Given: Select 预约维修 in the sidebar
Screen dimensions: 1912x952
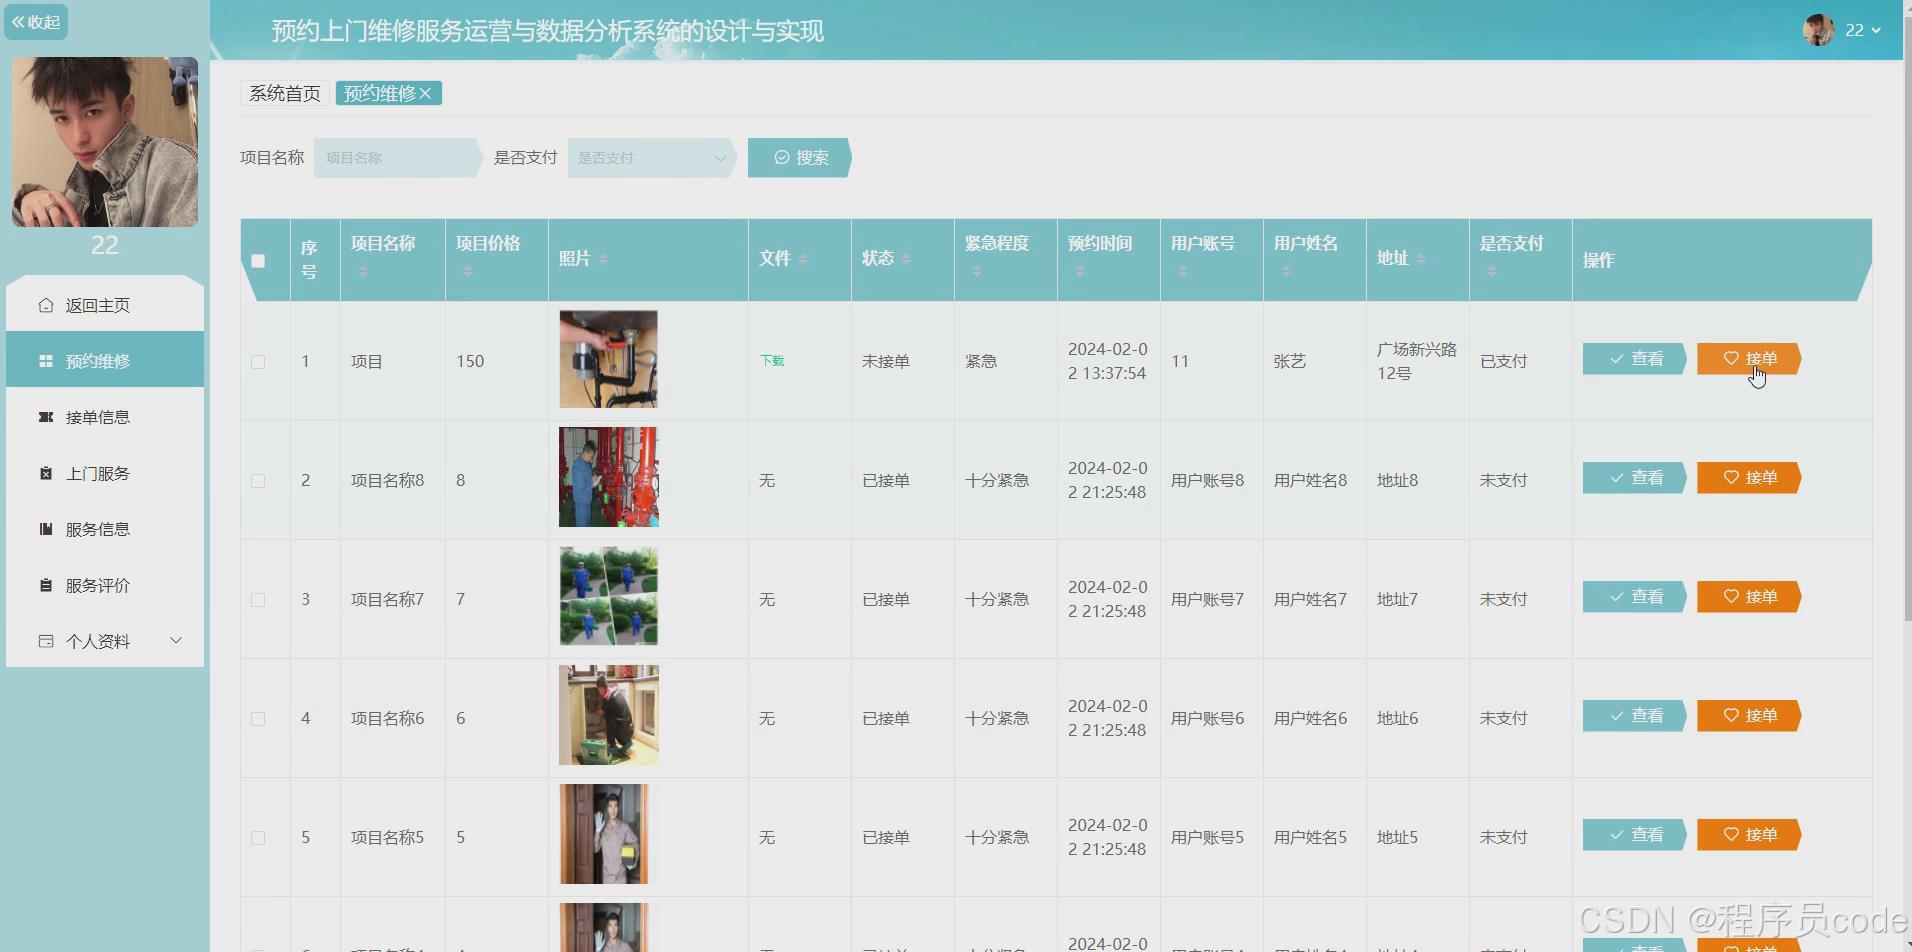Looking at the screenshot, I should coord(105,361).
